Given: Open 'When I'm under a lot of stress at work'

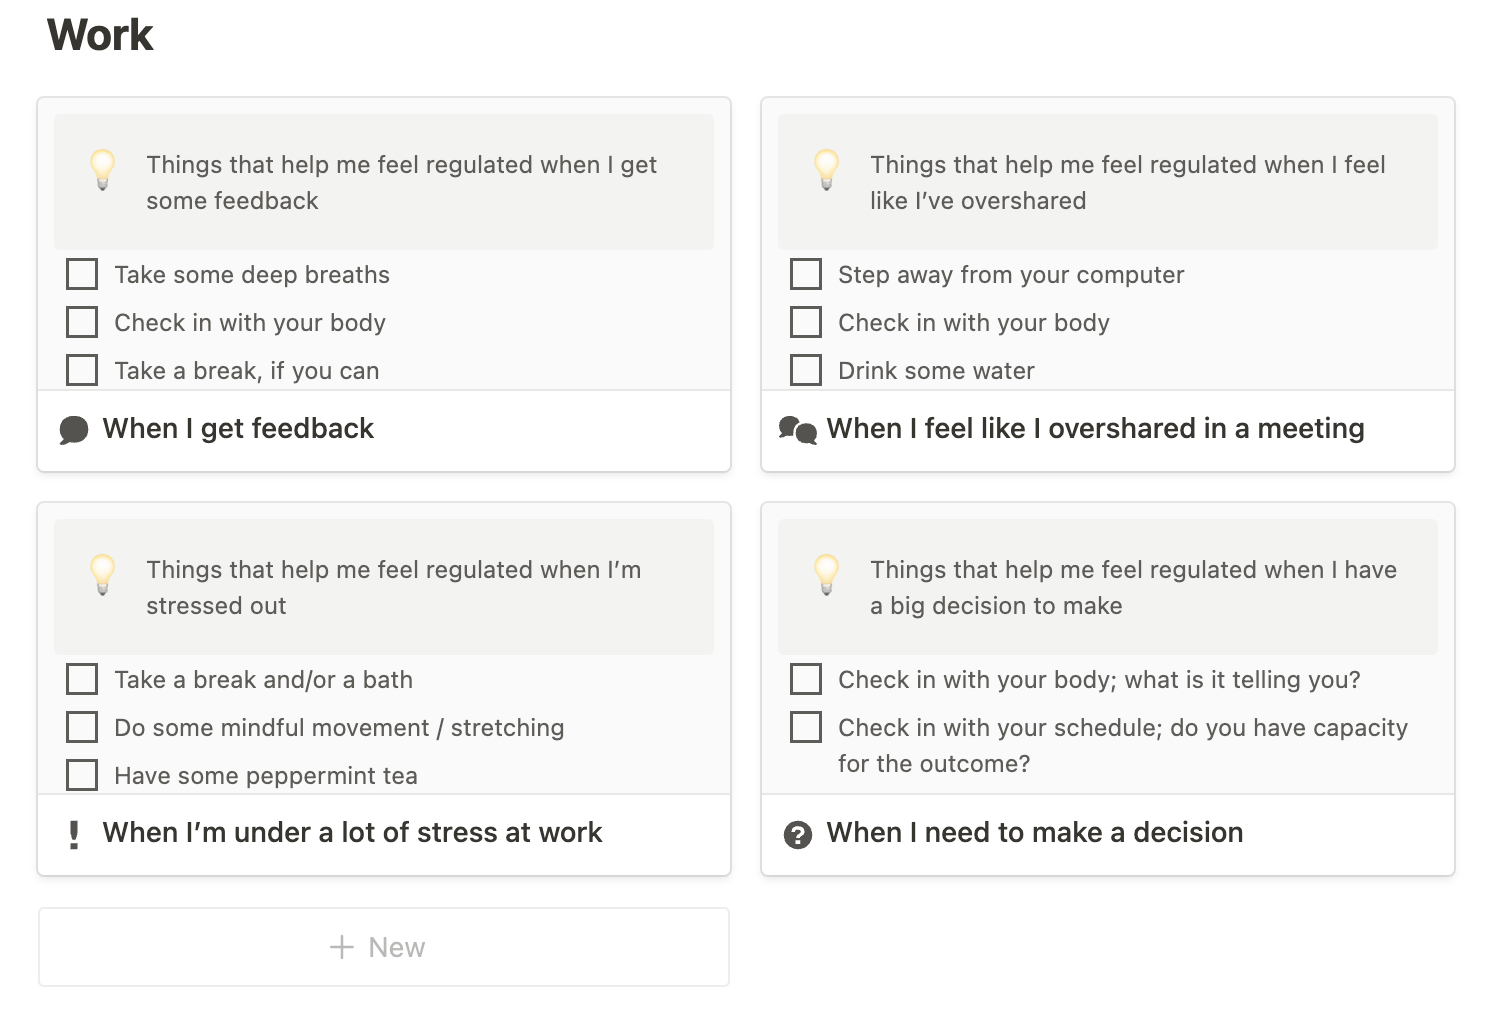Looking at the screenshot, I should pyautogui.click(x=352, y=833).
